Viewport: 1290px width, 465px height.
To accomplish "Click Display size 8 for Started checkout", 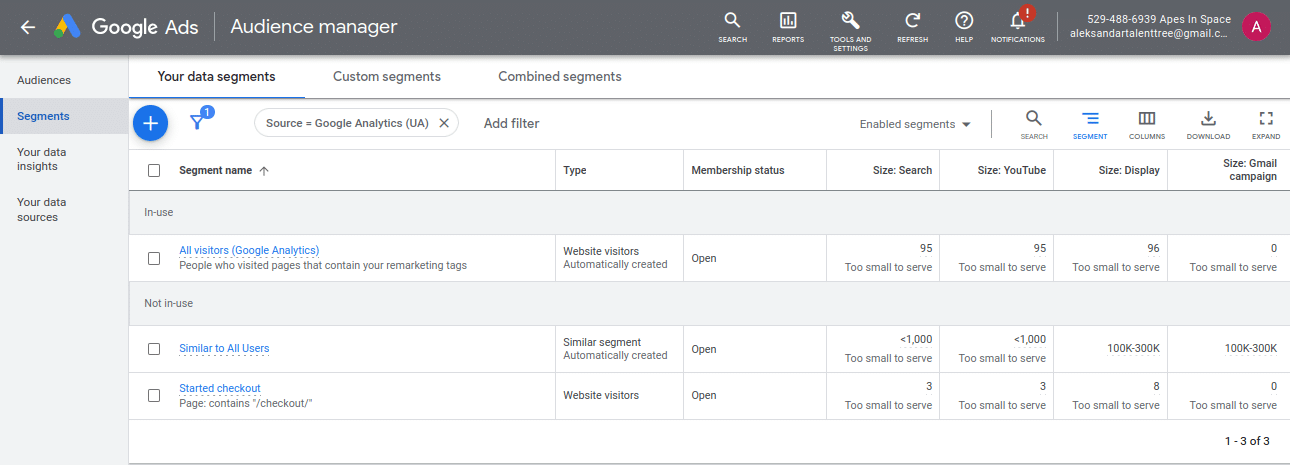I will pos(1156,387).
